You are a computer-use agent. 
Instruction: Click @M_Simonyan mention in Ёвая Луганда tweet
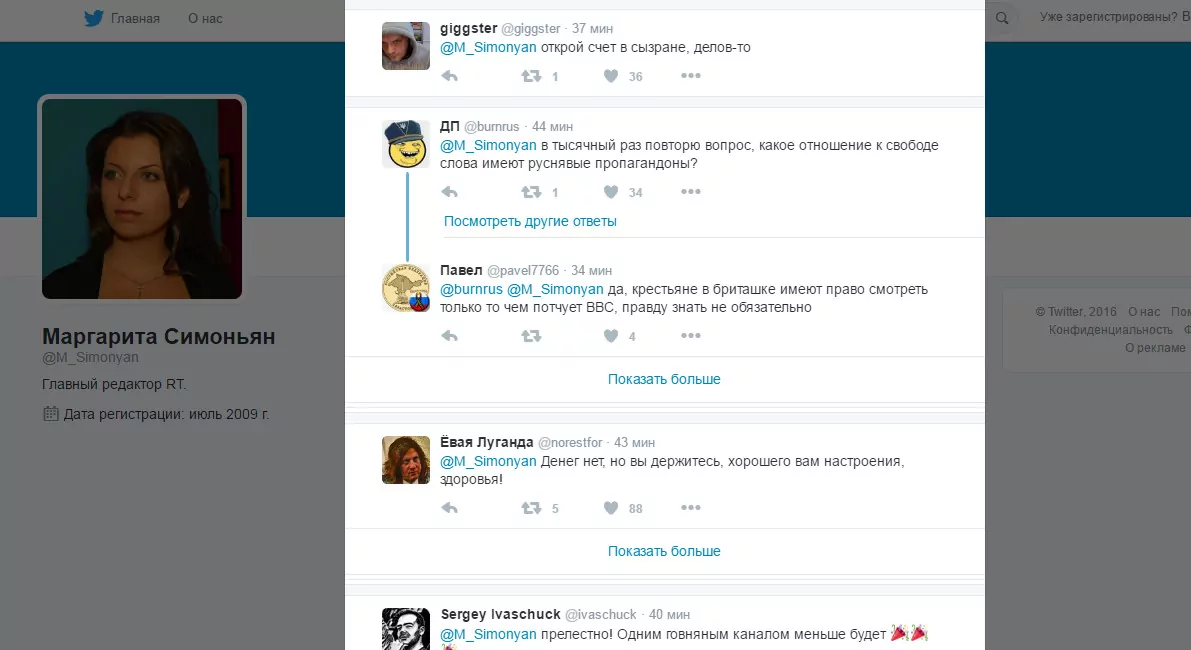488,462
